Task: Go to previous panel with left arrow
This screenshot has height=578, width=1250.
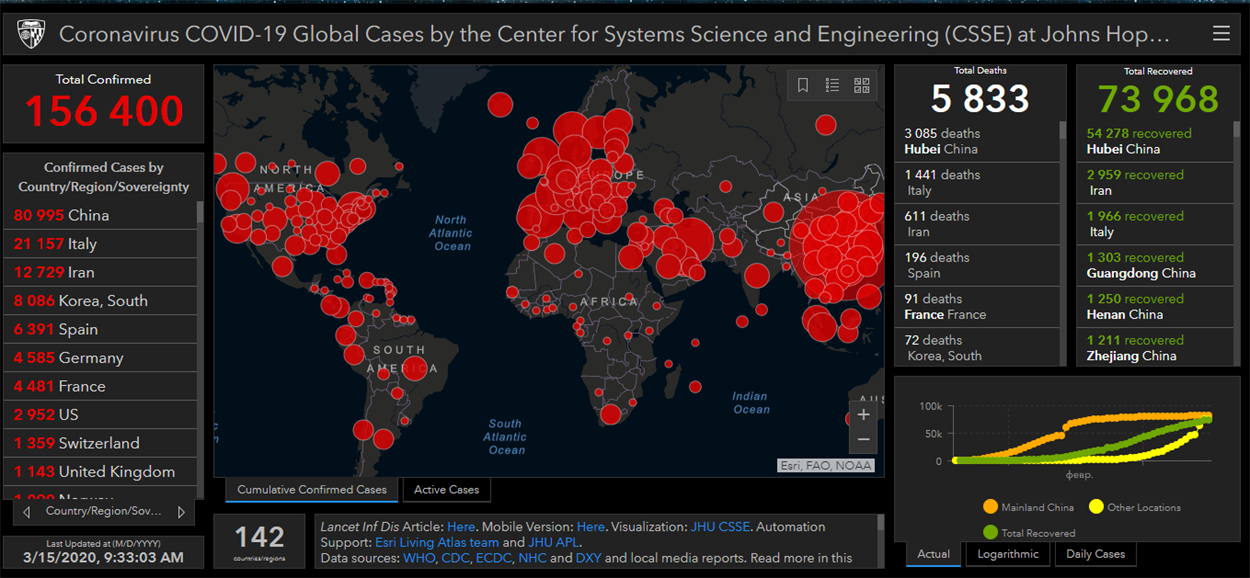Action: point(26,512)
